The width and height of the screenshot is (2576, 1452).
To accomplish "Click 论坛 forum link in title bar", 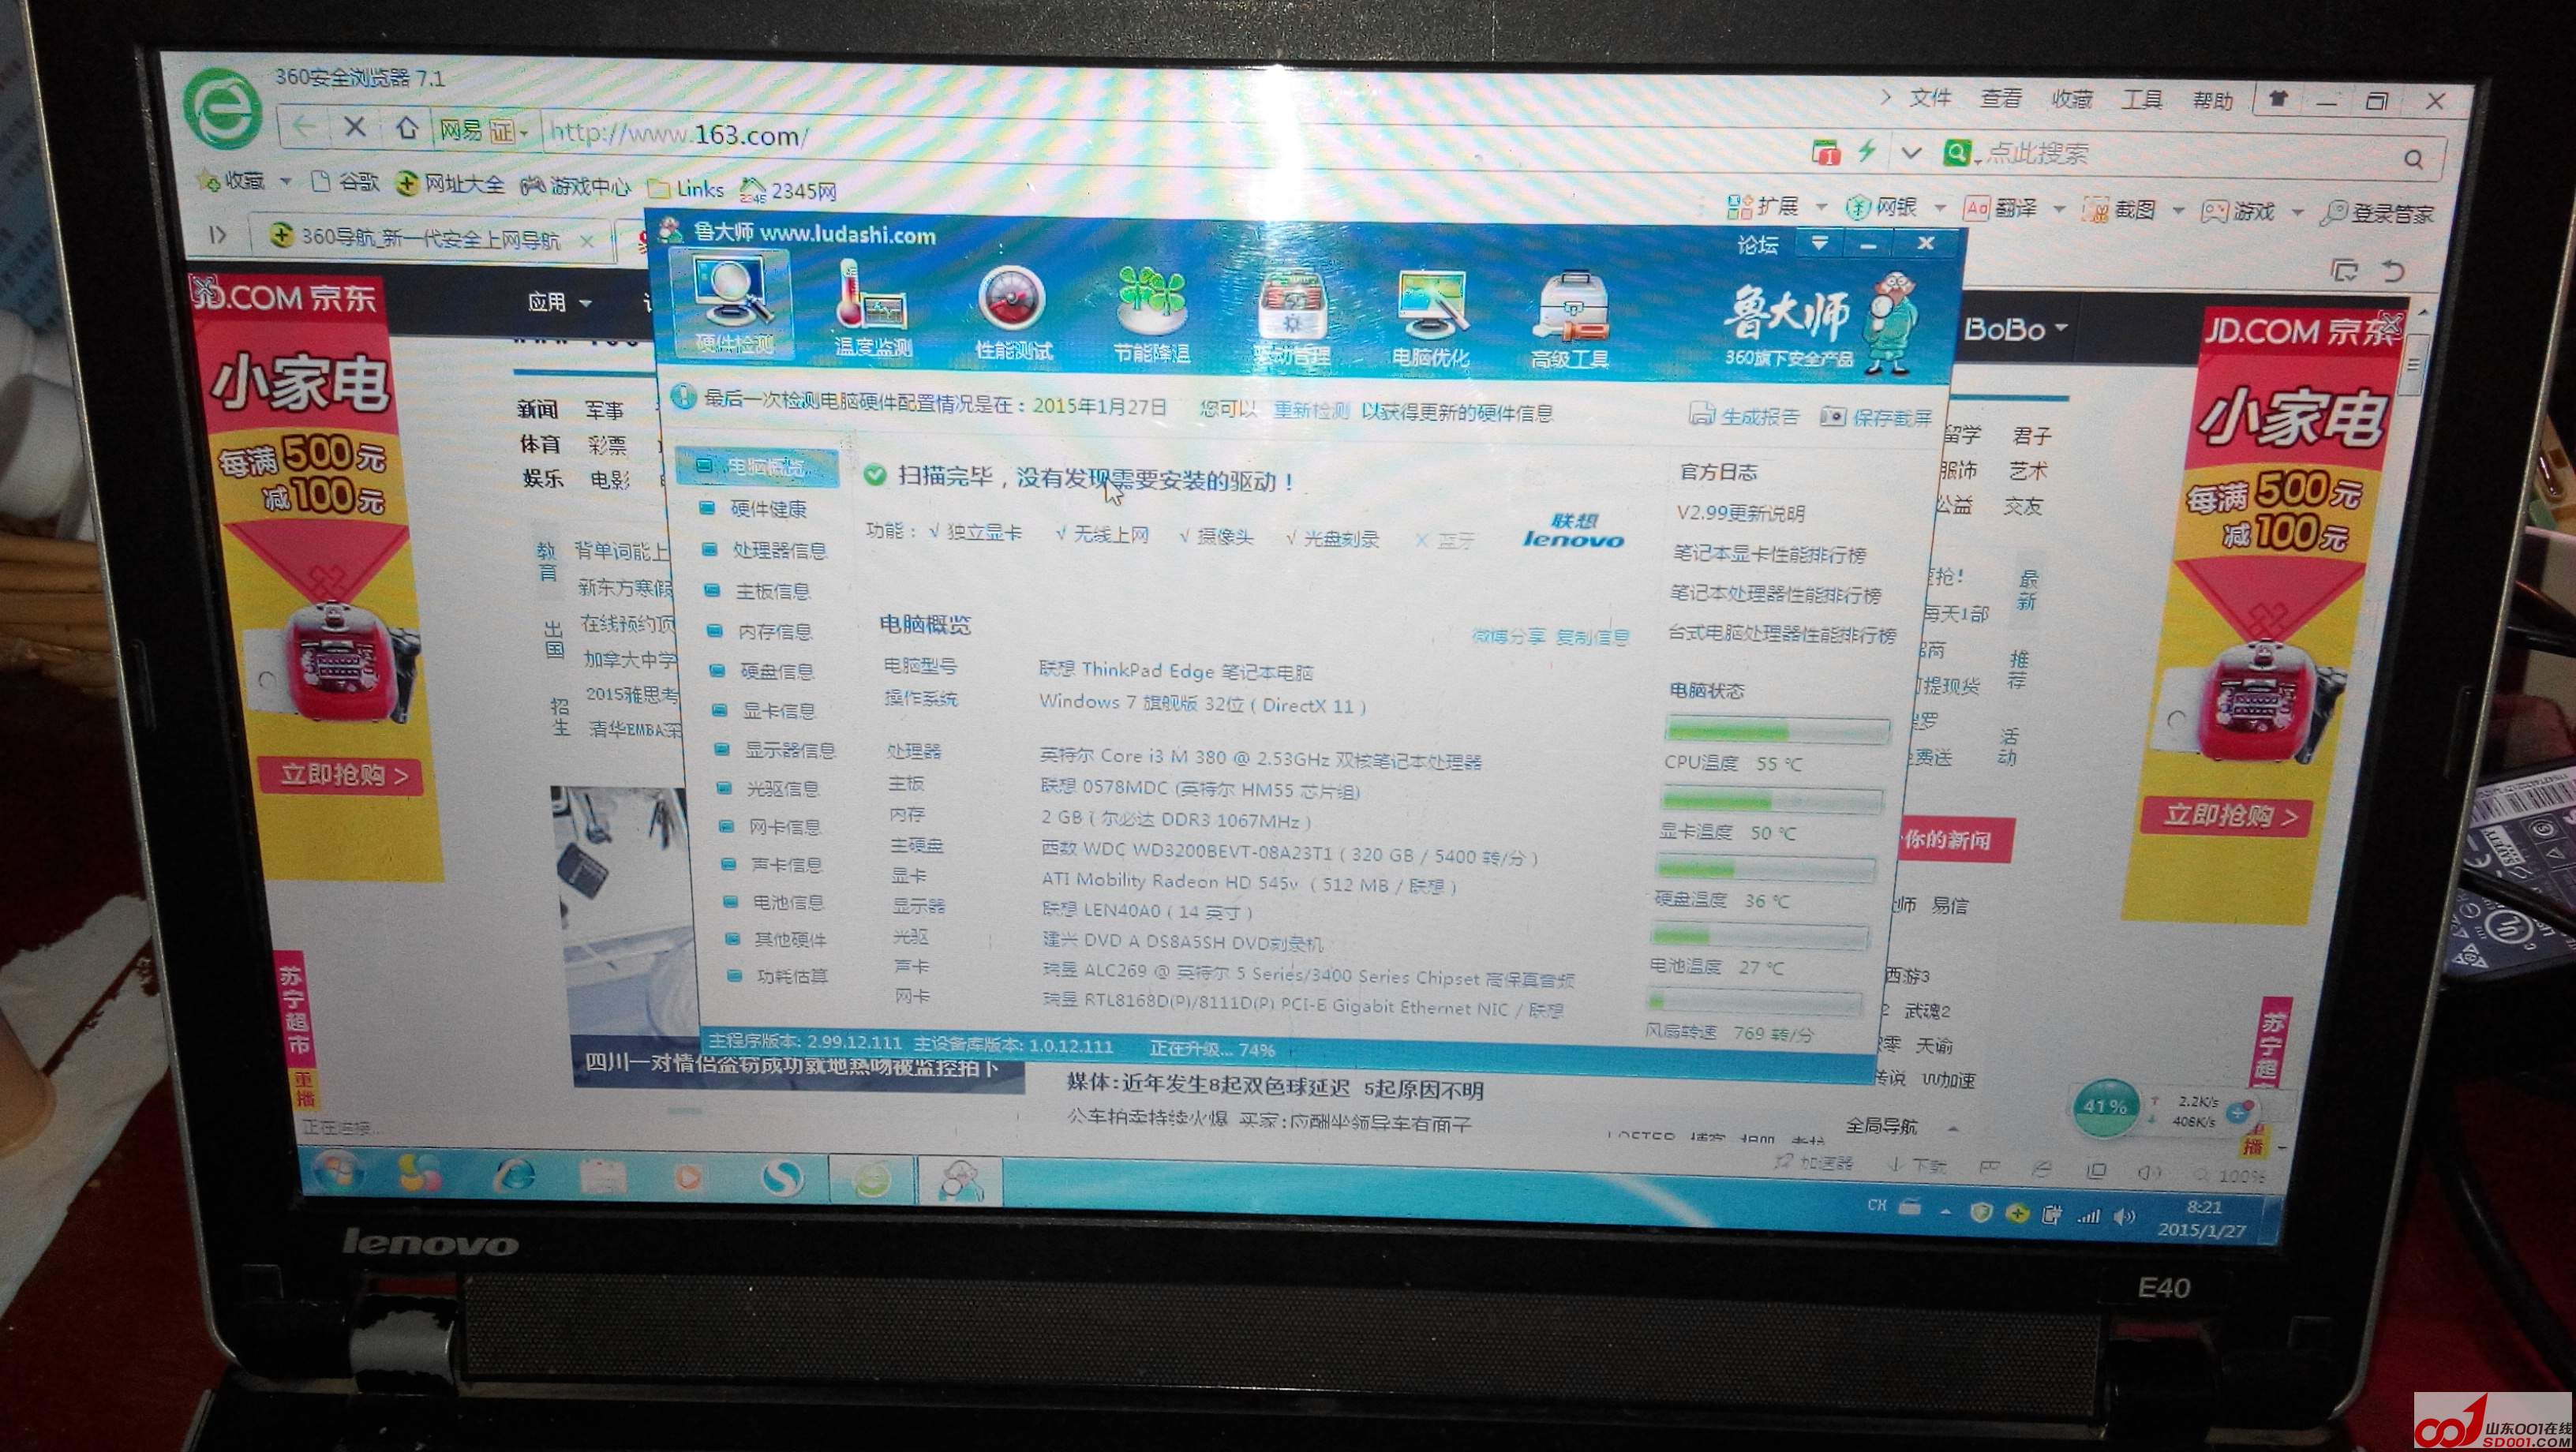I will (1758, 243).
